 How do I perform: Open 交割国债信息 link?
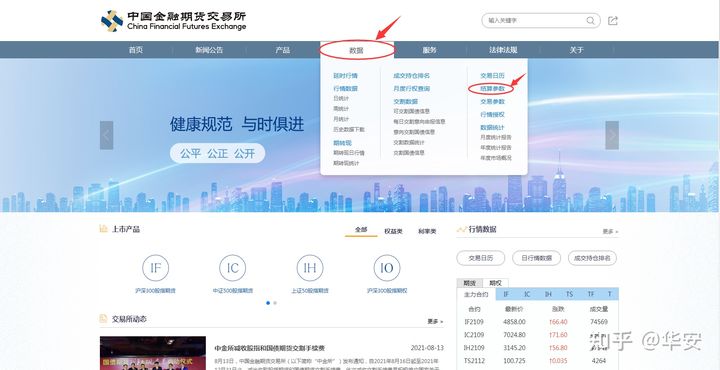[409, 153]
